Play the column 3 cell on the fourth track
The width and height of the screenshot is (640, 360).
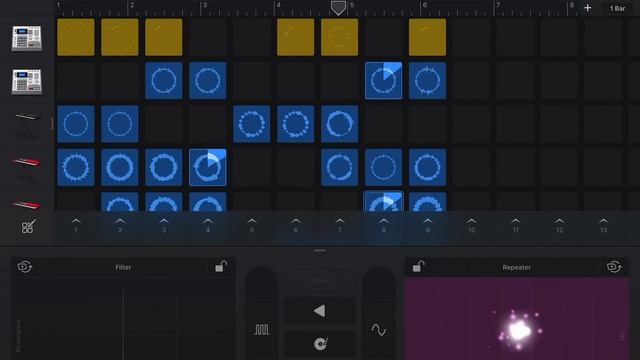tap(164, 167)
